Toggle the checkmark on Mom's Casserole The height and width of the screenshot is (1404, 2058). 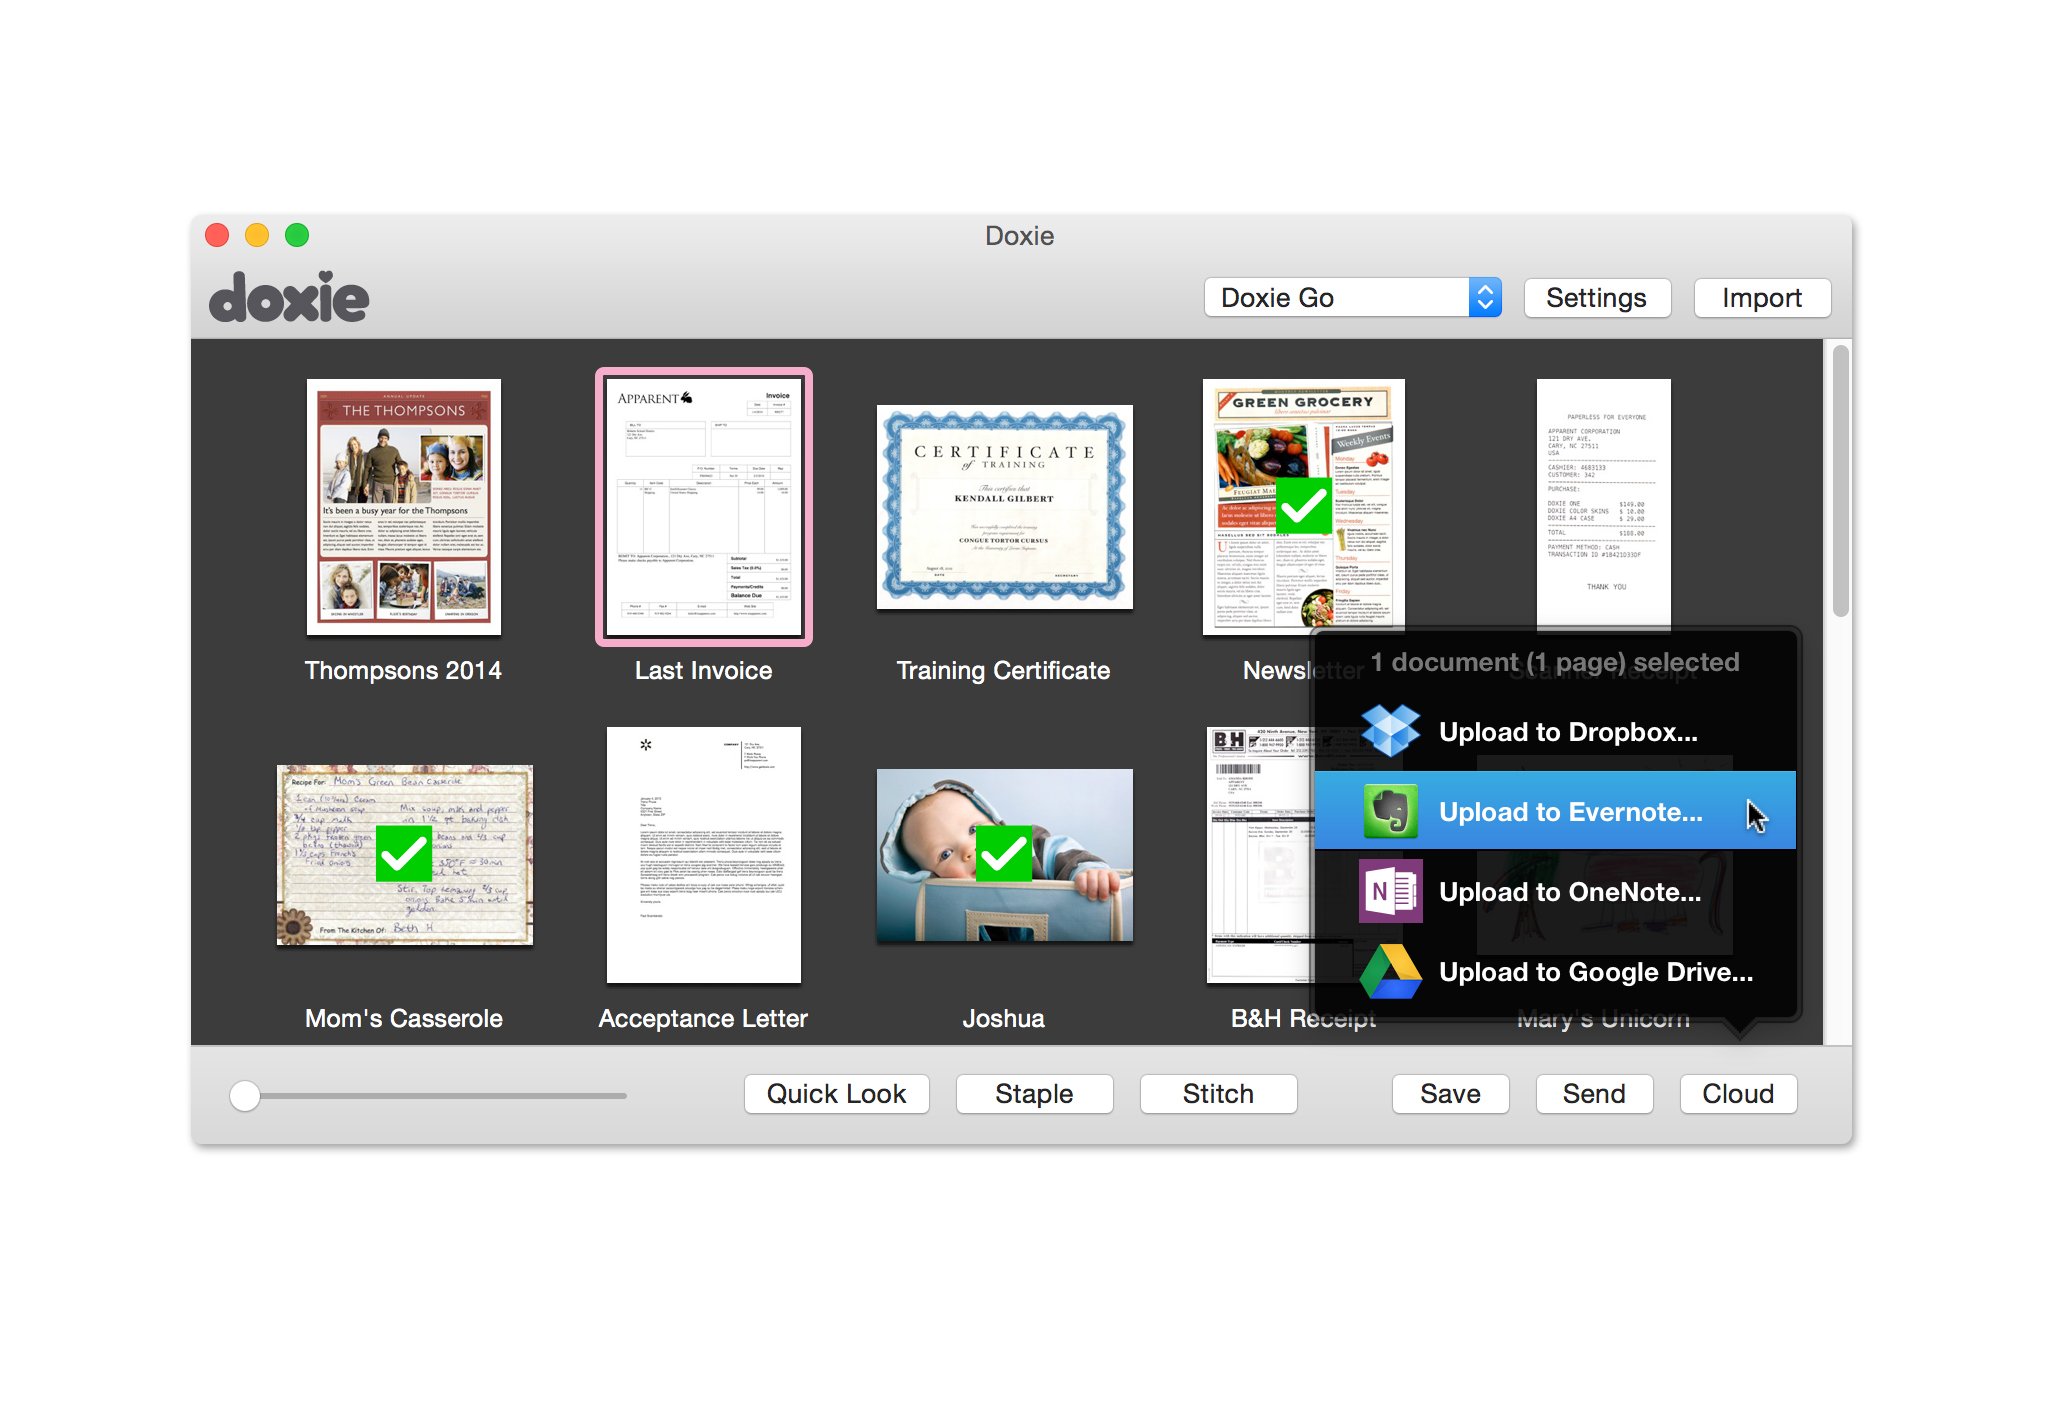(403, 853)
